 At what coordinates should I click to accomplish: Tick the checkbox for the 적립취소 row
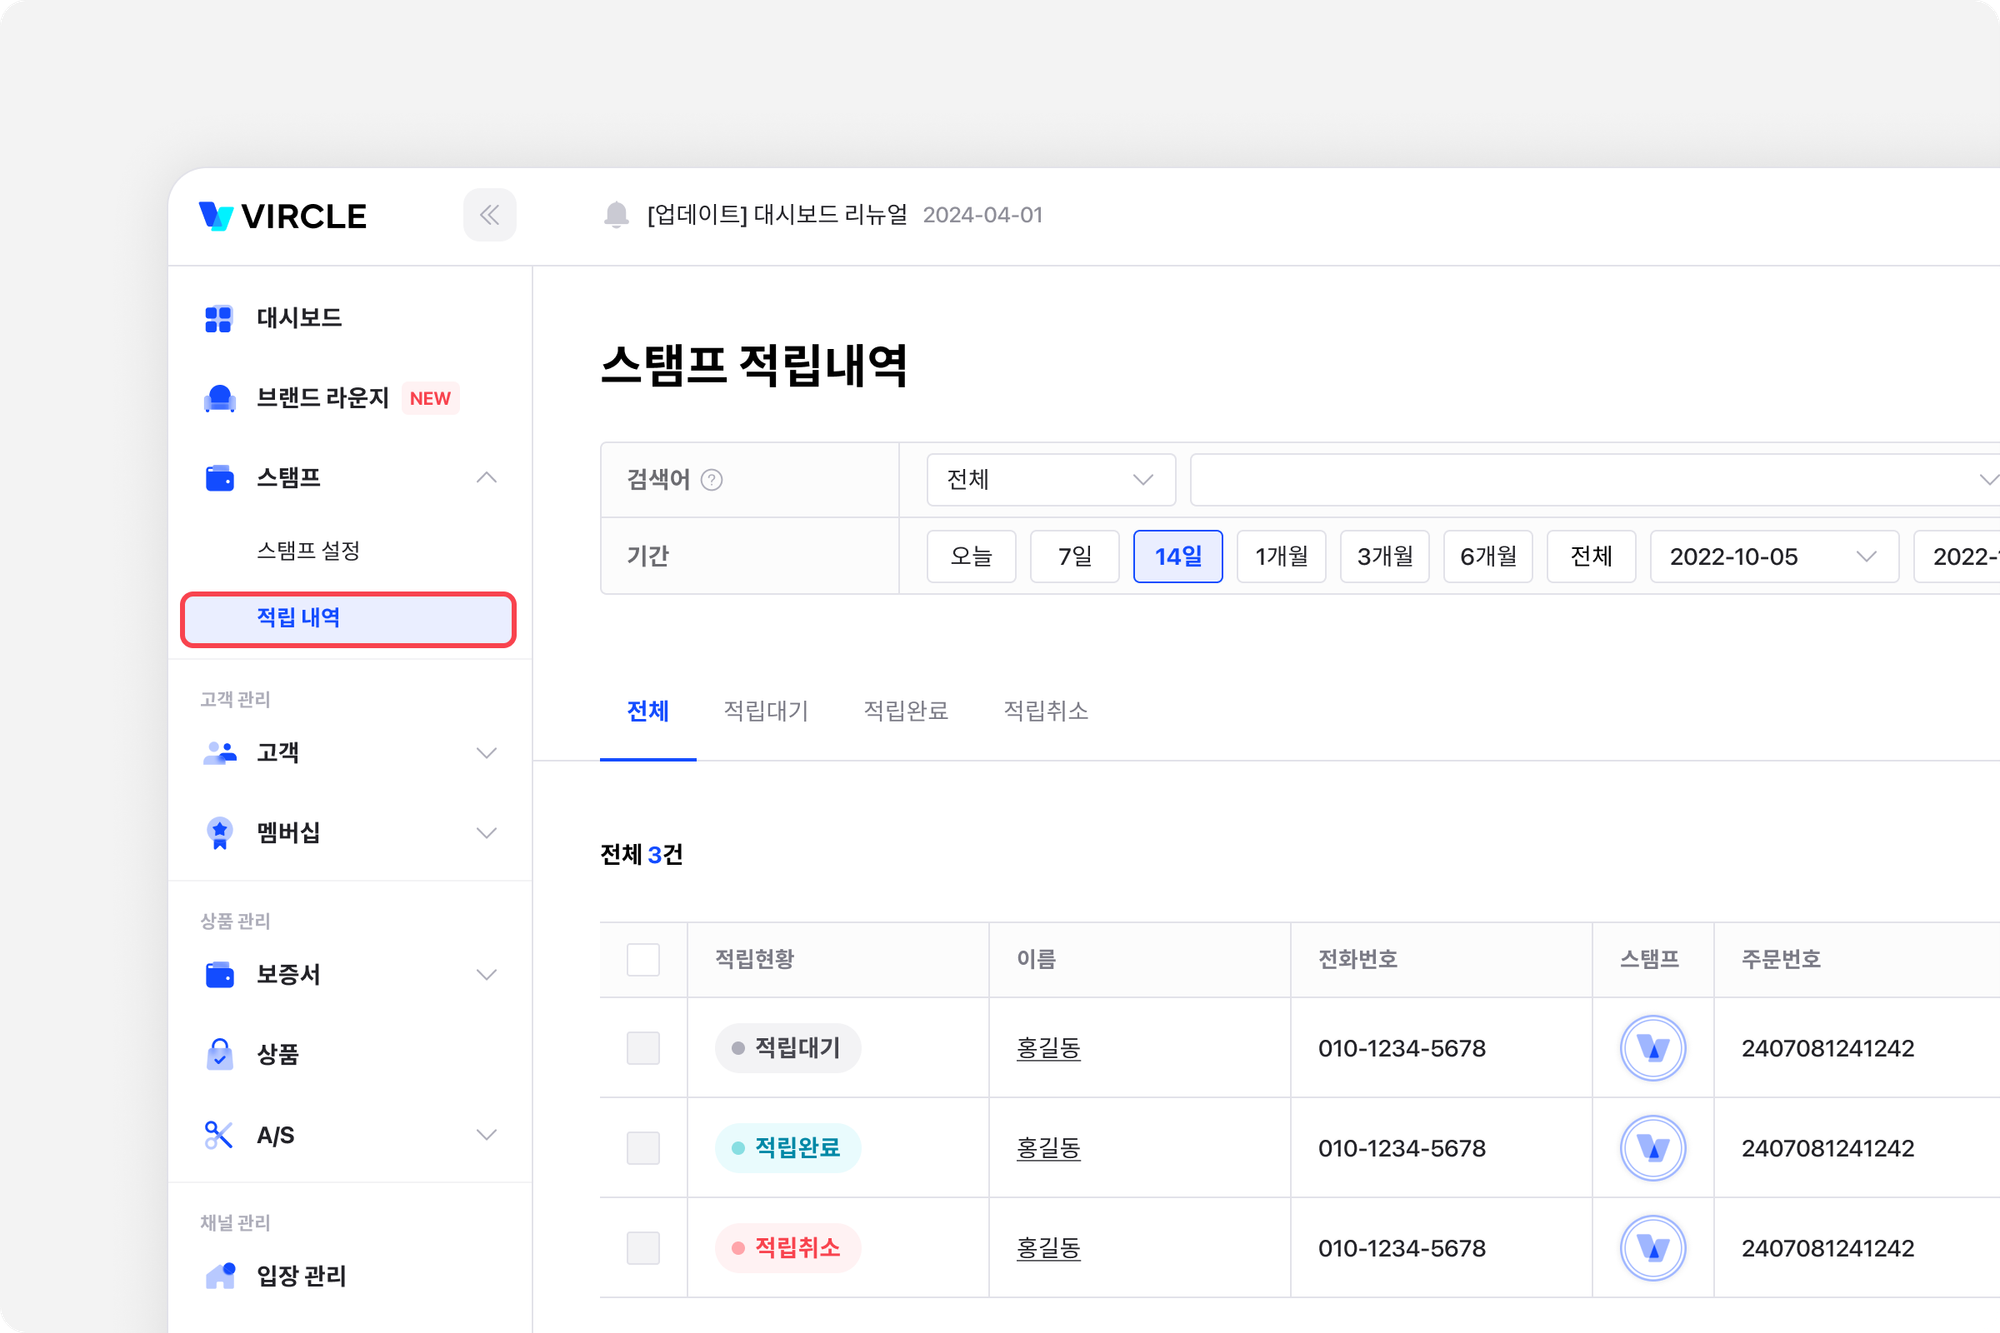pos(643,1248)
